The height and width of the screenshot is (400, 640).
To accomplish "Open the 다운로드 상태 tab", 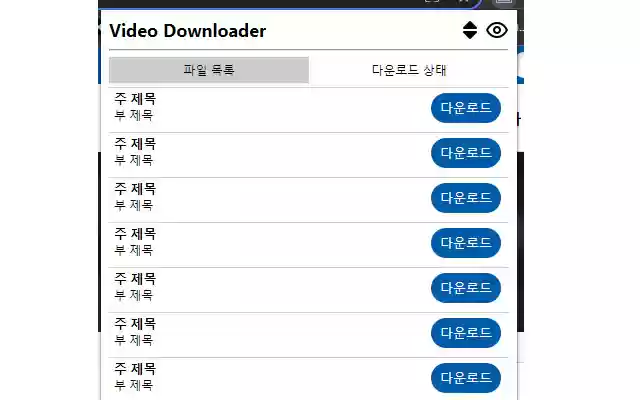I will [x=409, y=70].
